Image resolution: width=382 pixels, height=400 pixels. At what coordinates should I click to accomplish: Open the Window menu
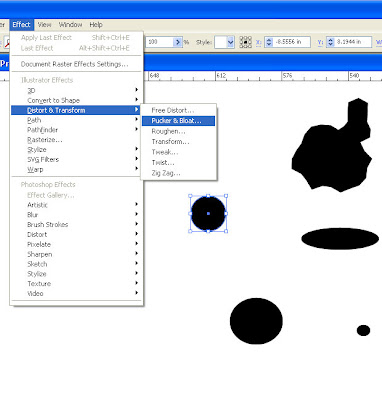tap(70, 25)
